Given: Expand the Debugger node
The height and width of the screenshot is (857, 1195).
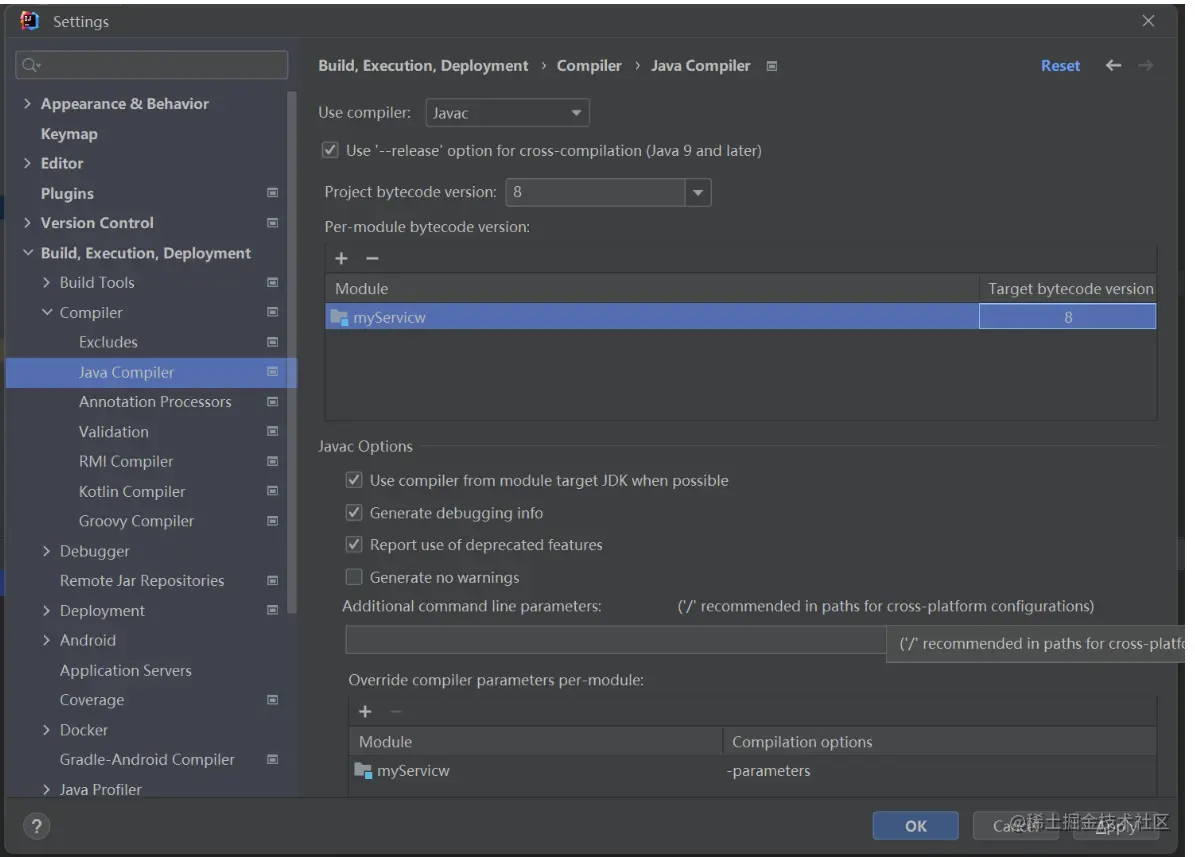Looking at the screenshot, I should pyautogui.click(x=46, y=550).
